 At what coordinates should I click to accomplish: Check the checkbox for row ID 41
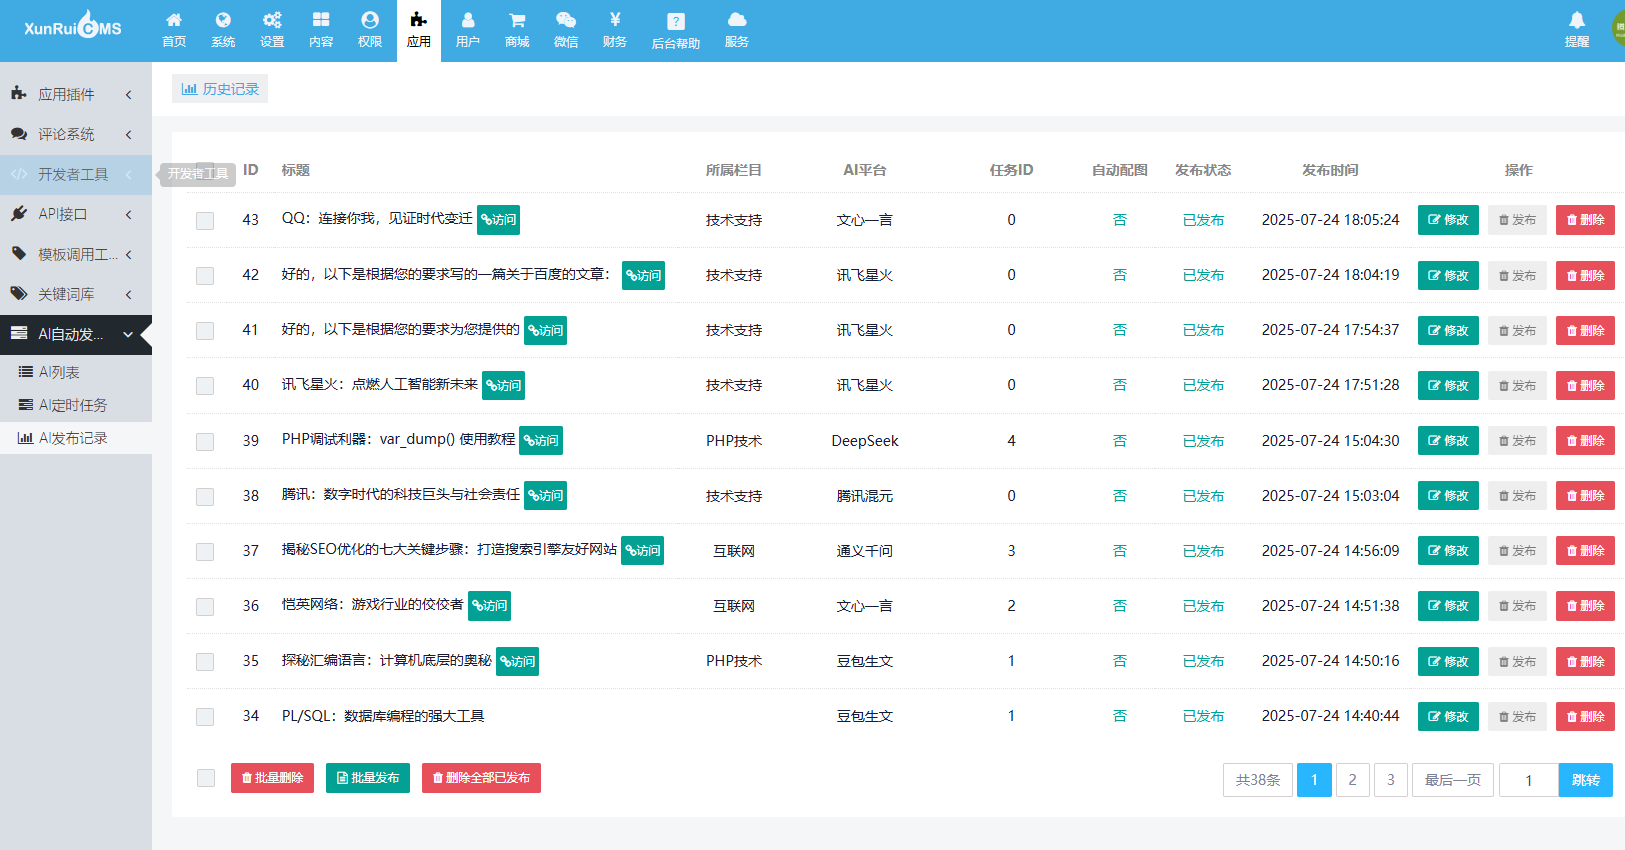[205, 331]
